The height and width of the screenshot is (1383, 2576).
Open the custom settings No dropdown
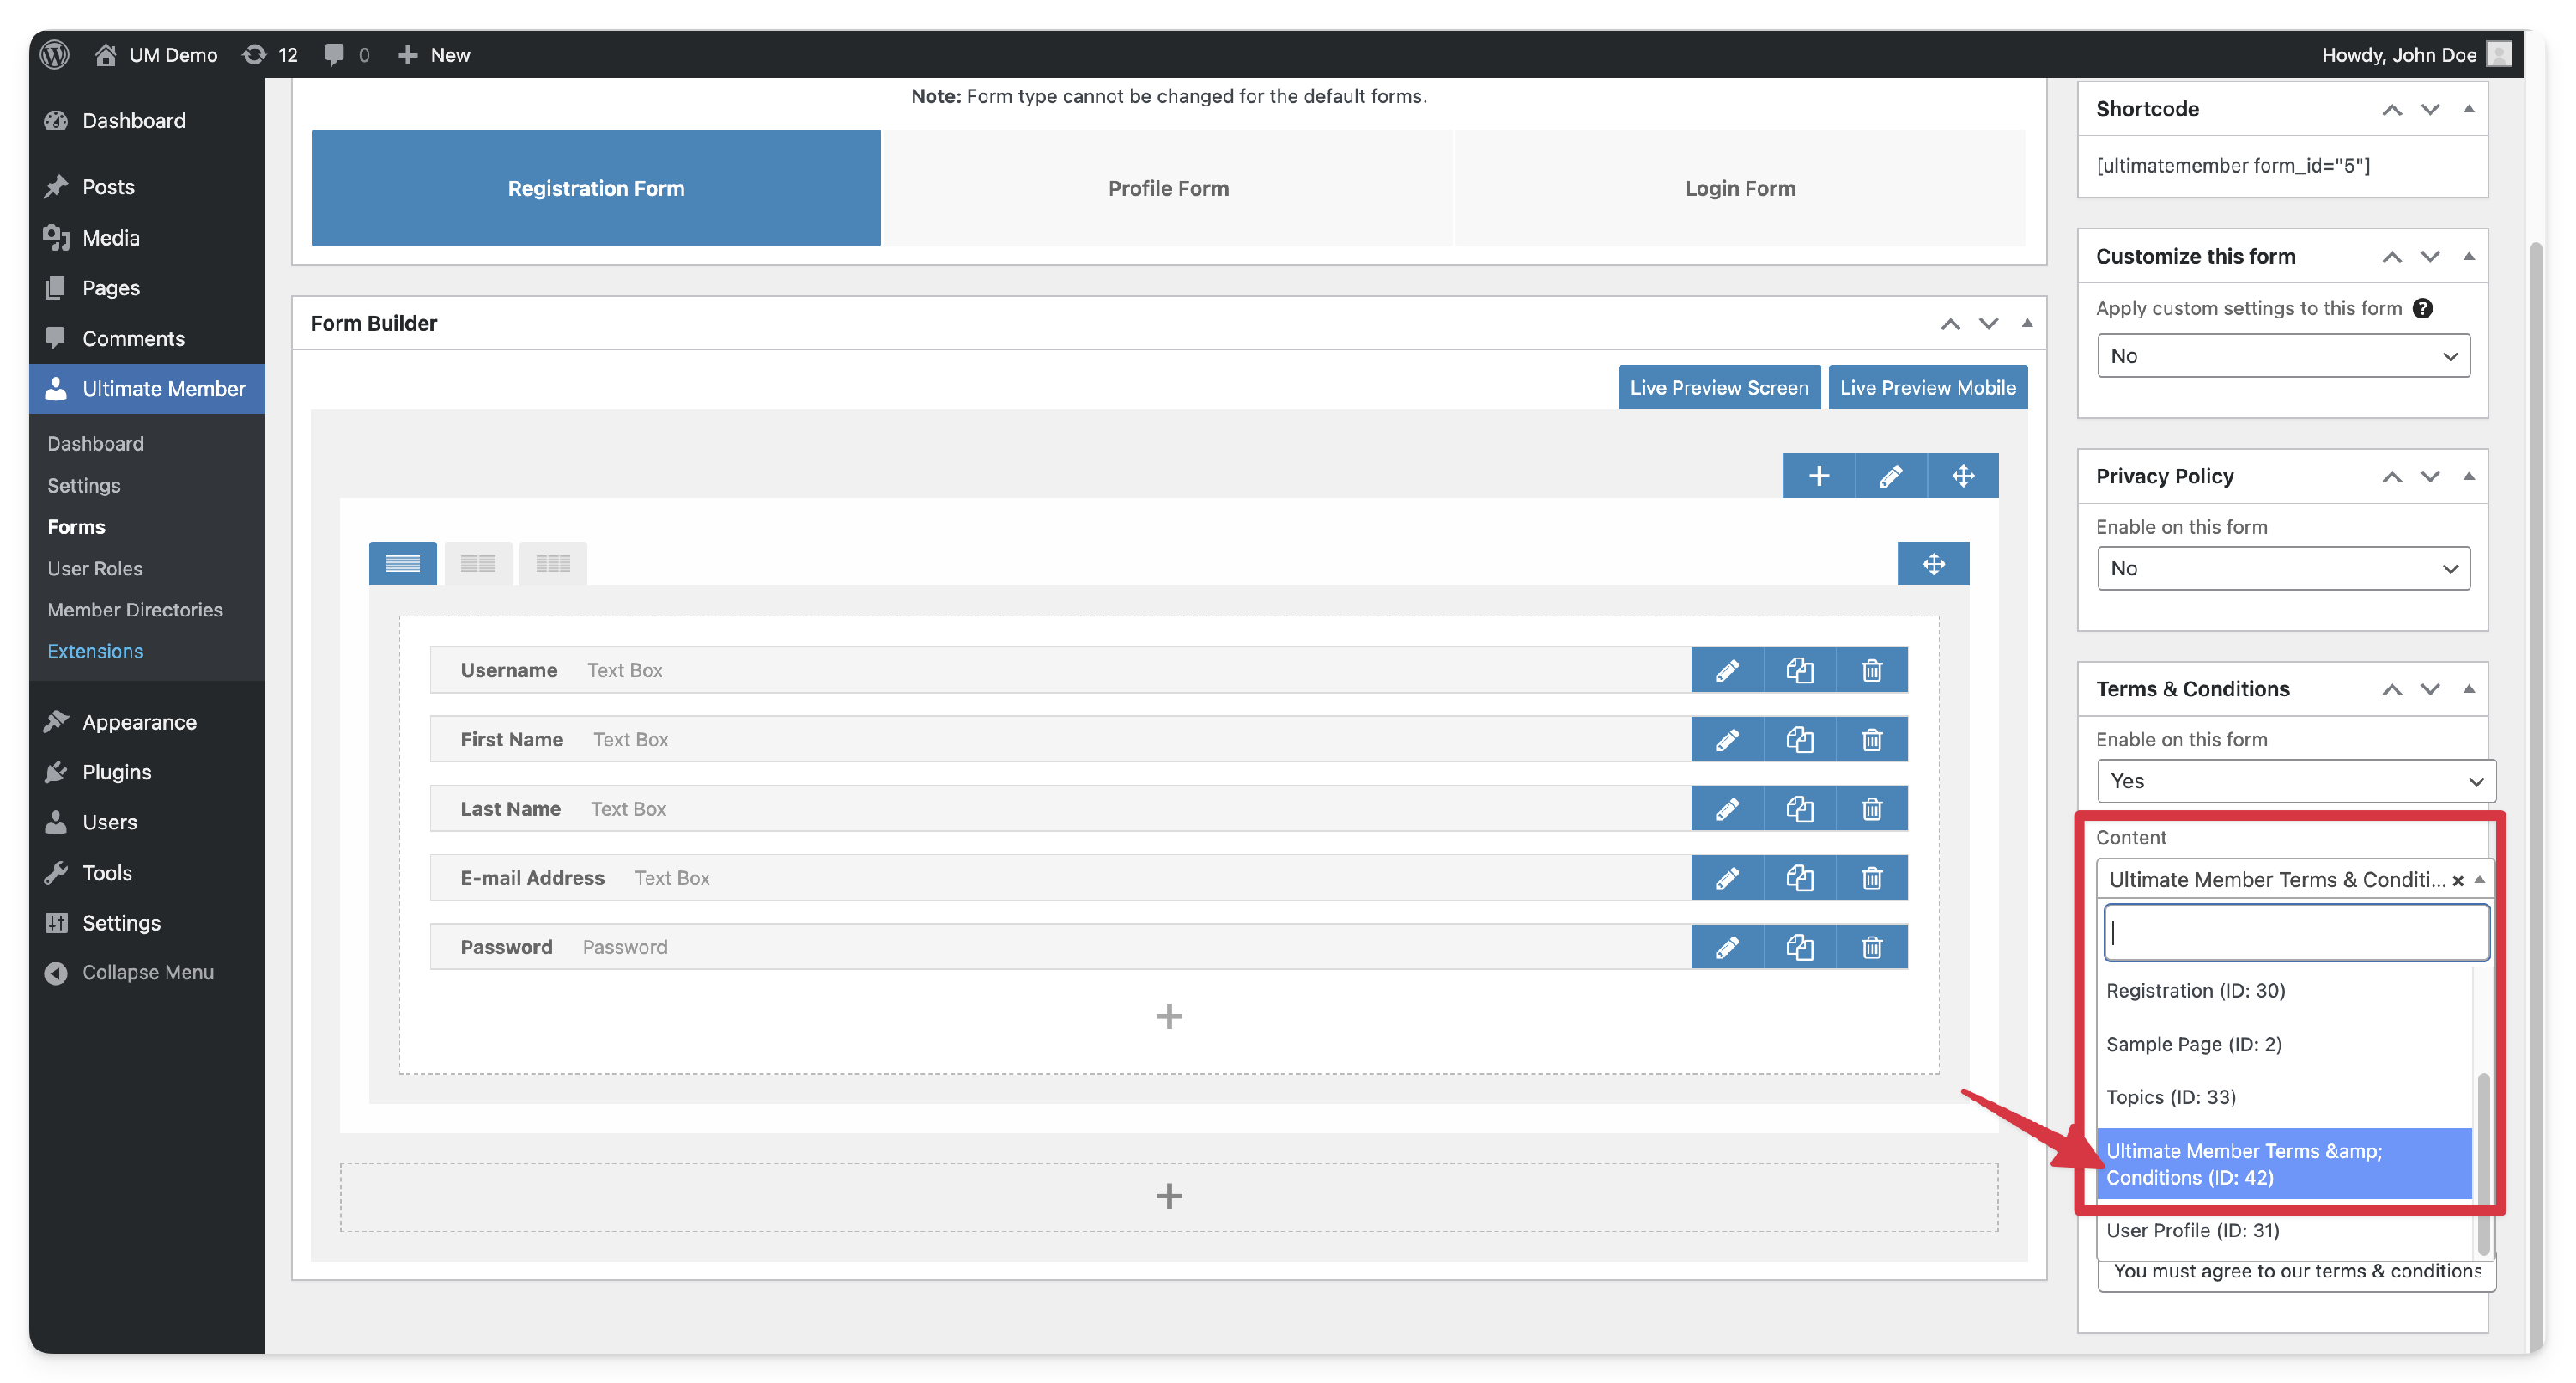[2283, 356]
